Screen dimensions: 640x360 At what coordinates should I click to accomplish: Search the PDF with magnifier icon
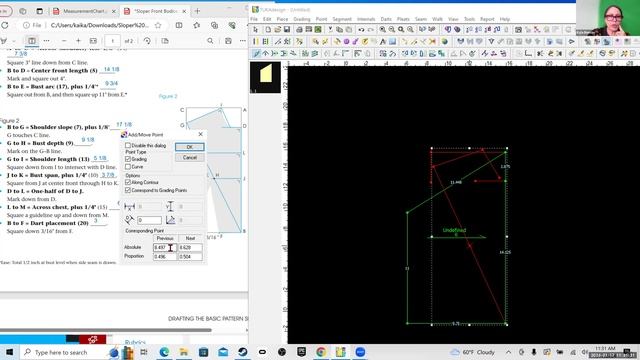pyautogui.click(x=210, y=41)
